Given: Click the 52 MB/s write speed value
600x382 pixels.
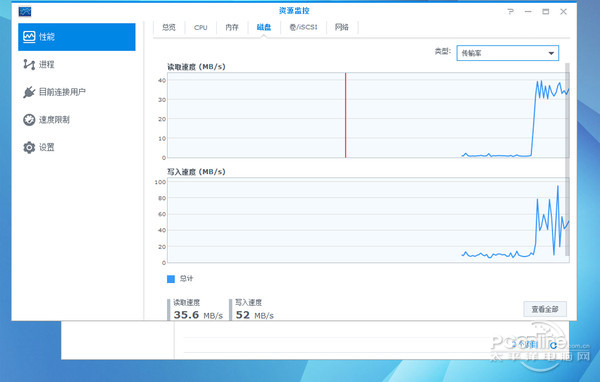Looking at the screenshot, I should (x=254, y=315).
